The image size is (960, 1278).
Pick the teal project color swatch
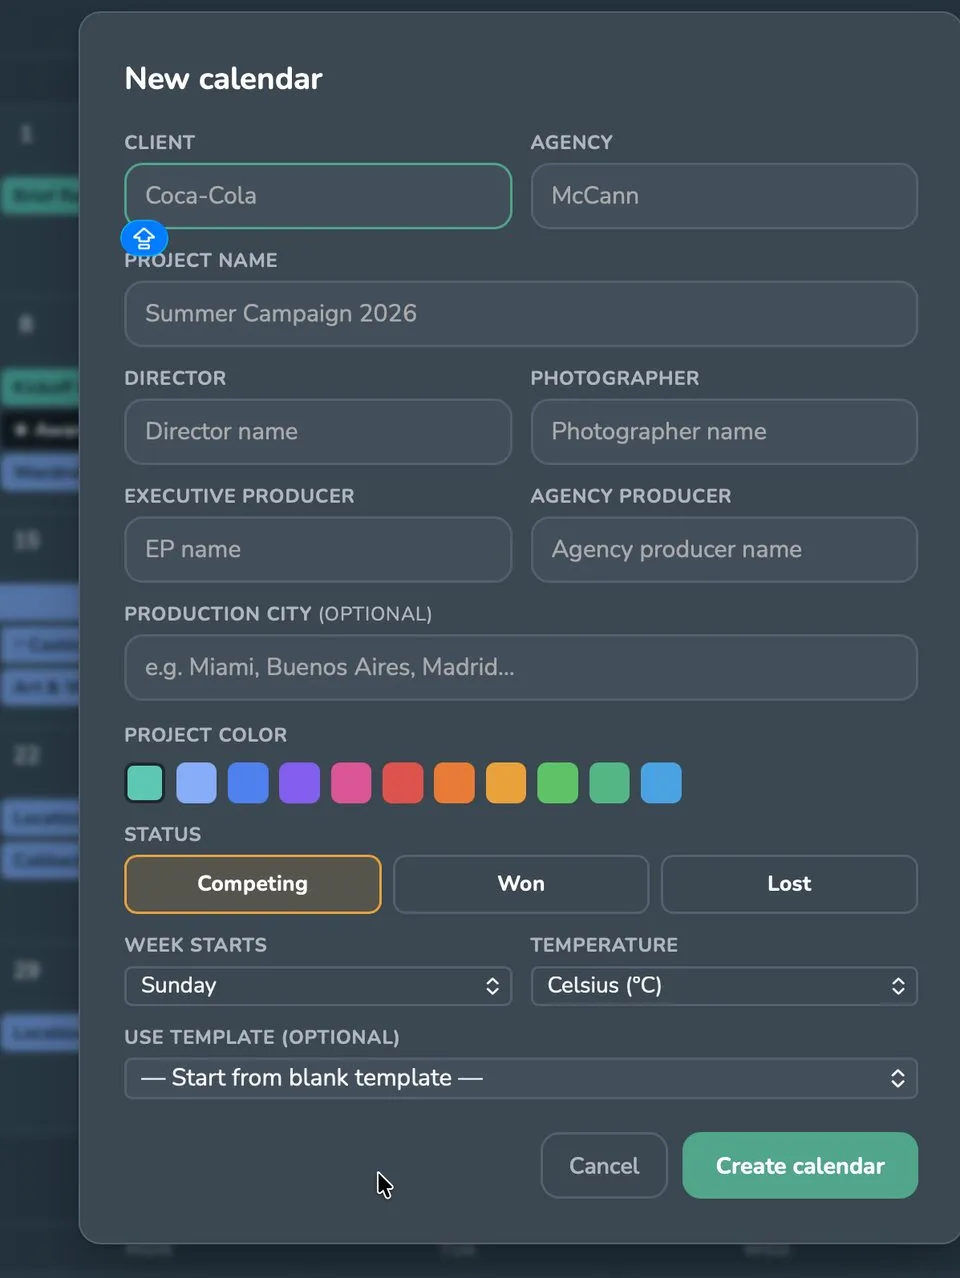145,783
